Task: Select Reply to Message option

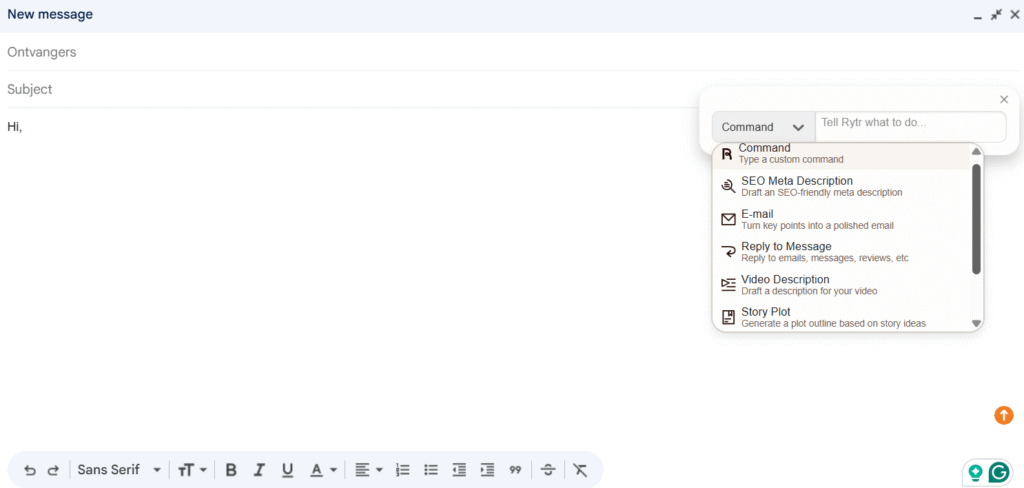Action: (842, 252)
